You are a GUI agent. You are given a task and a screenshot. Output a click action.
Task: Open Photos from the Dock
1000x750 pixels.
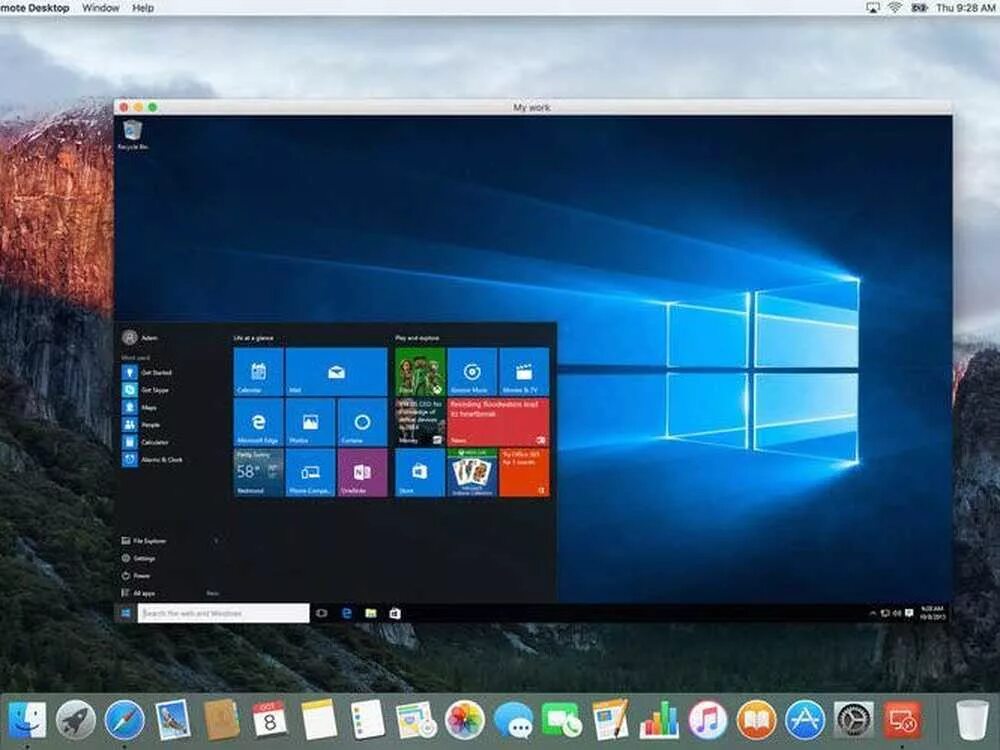464,721
